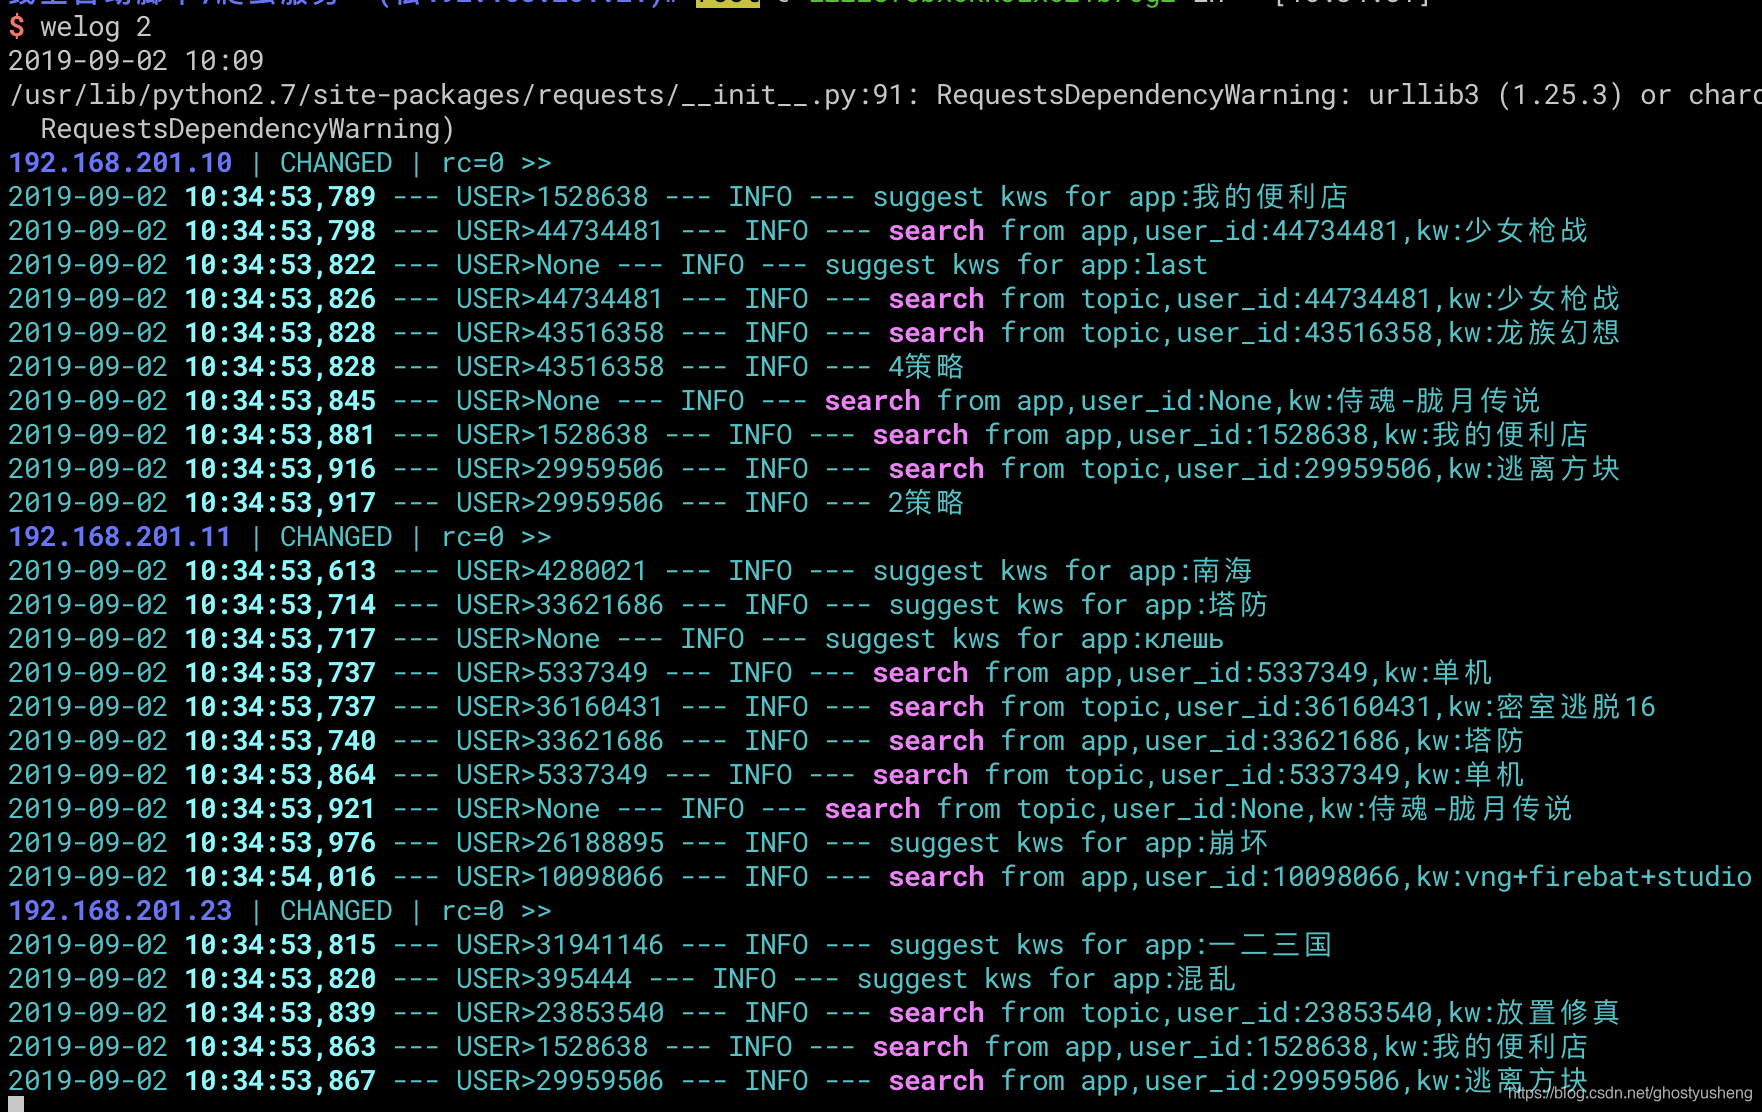The image size is (1762, 1112).
Task: Click timestamp 10:34:53,845
Action: coord(280,401)
